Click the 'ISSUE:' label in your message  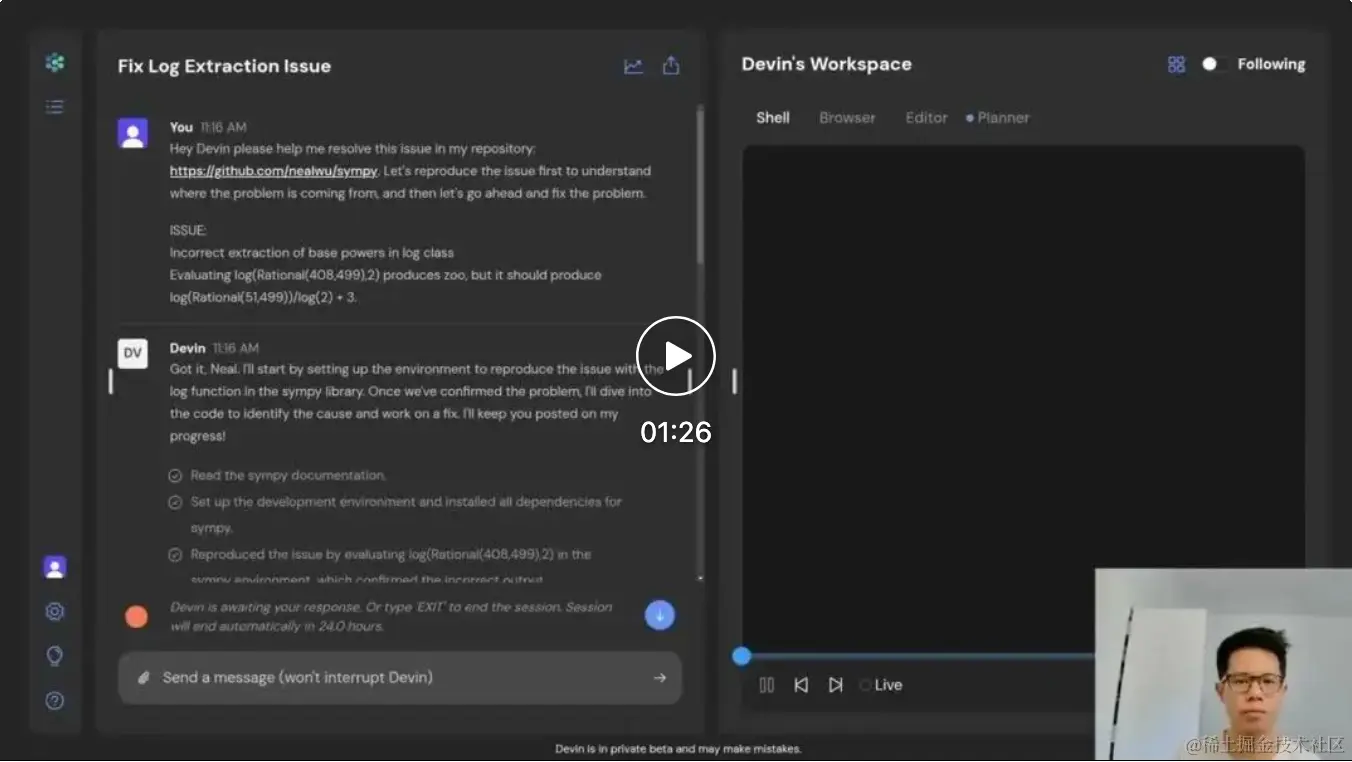(188, 231)
